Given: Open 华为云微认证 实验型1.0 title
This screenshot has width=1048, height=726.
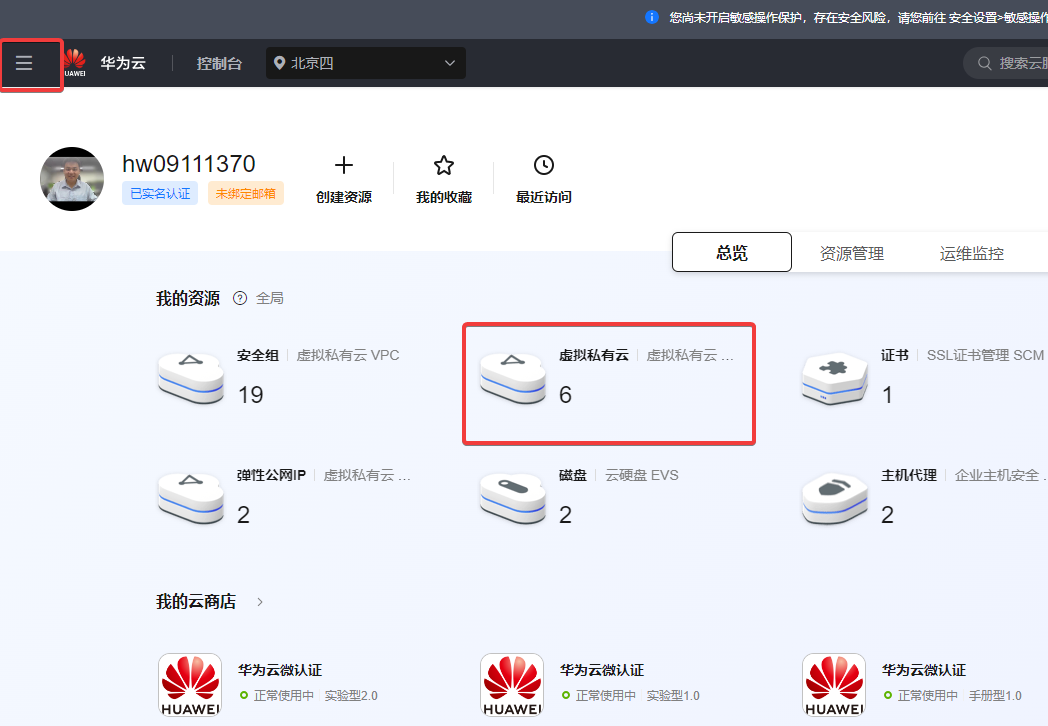Looking at the screenshot, I should 602,670.
